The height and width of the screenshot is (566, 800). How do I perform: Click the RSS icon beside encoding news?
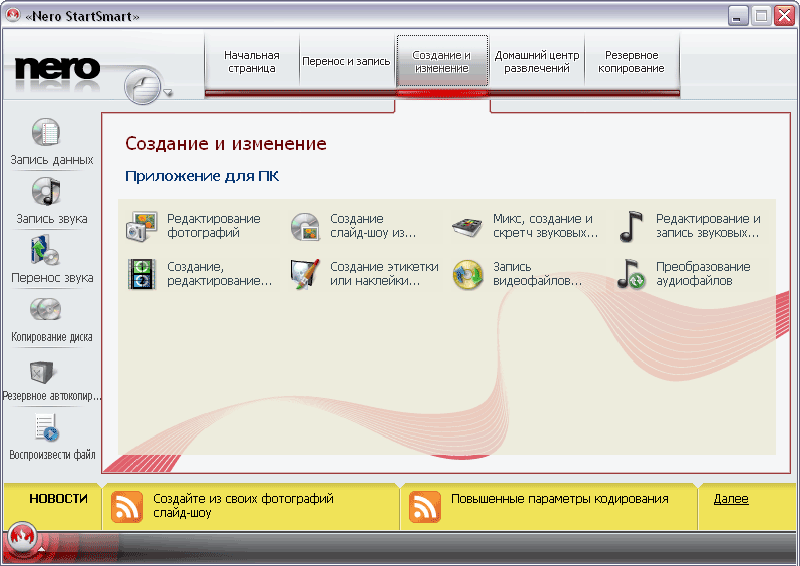point(424,507)
